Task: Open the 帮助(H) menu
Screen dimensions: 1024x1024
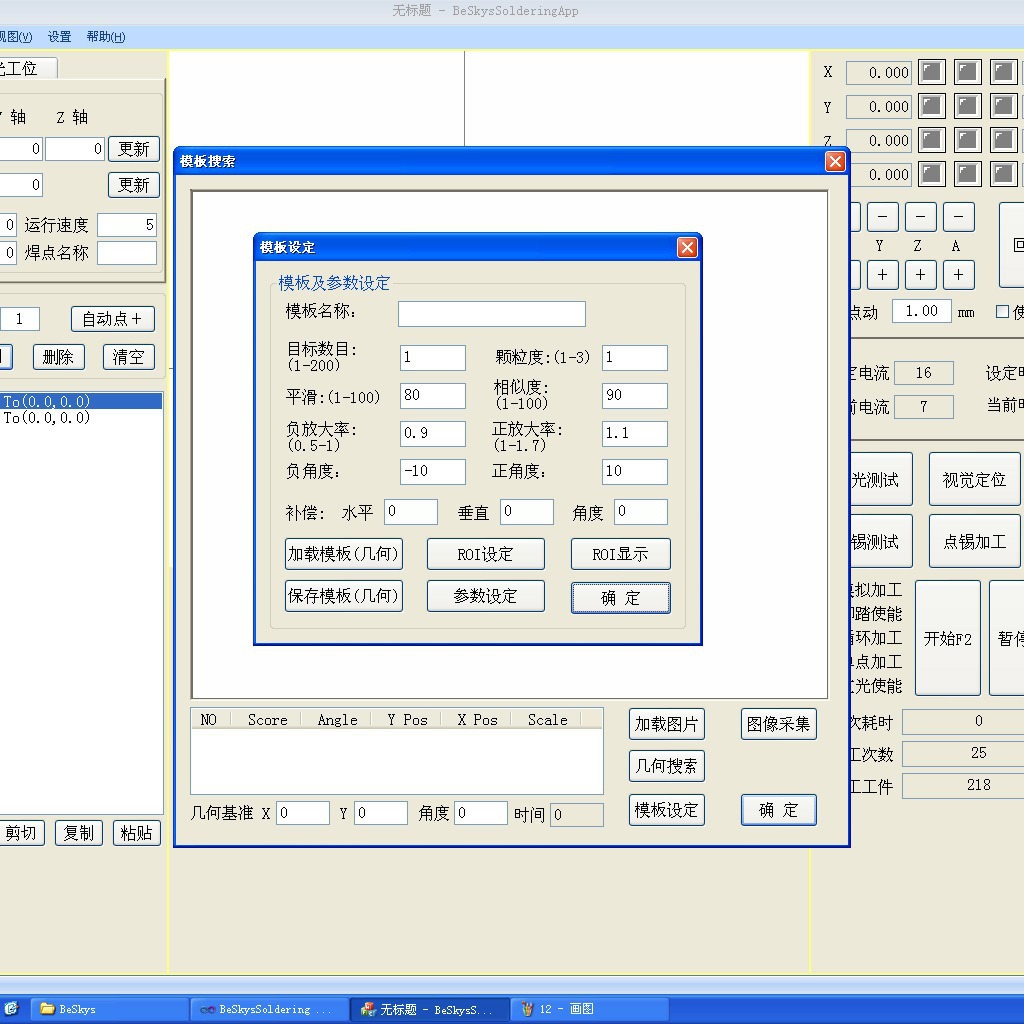Action: [105, 37]
